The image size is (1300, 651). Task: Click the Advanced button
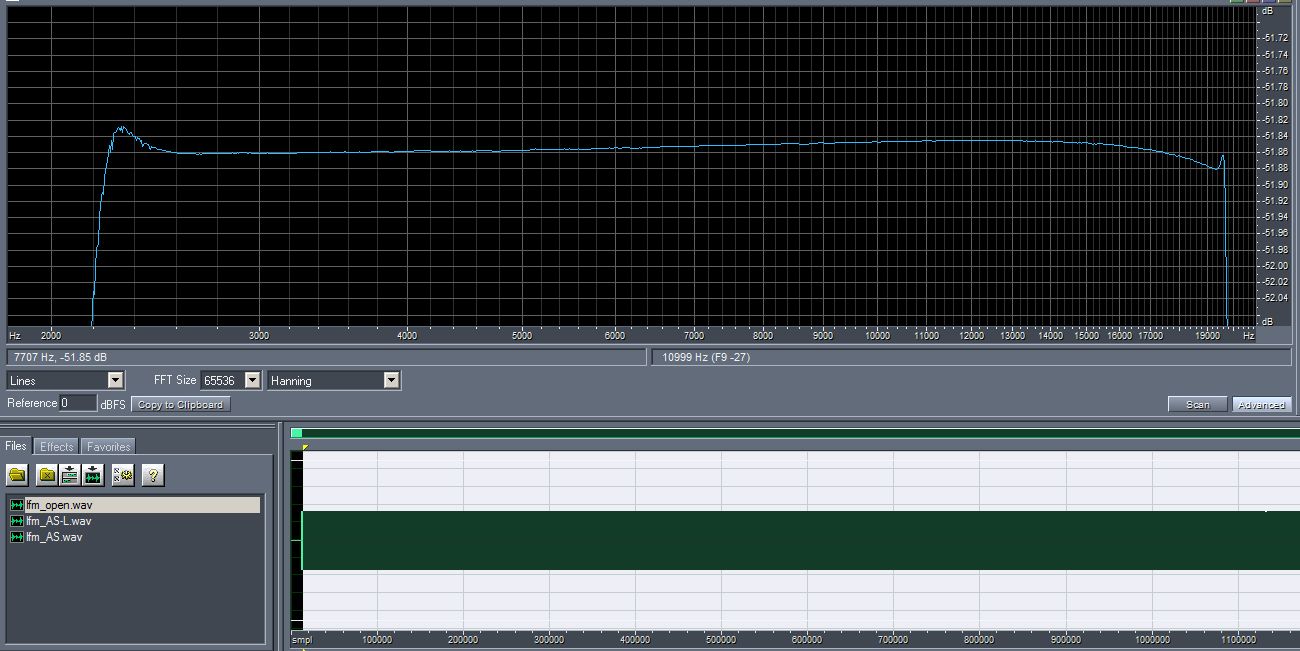1261,404
